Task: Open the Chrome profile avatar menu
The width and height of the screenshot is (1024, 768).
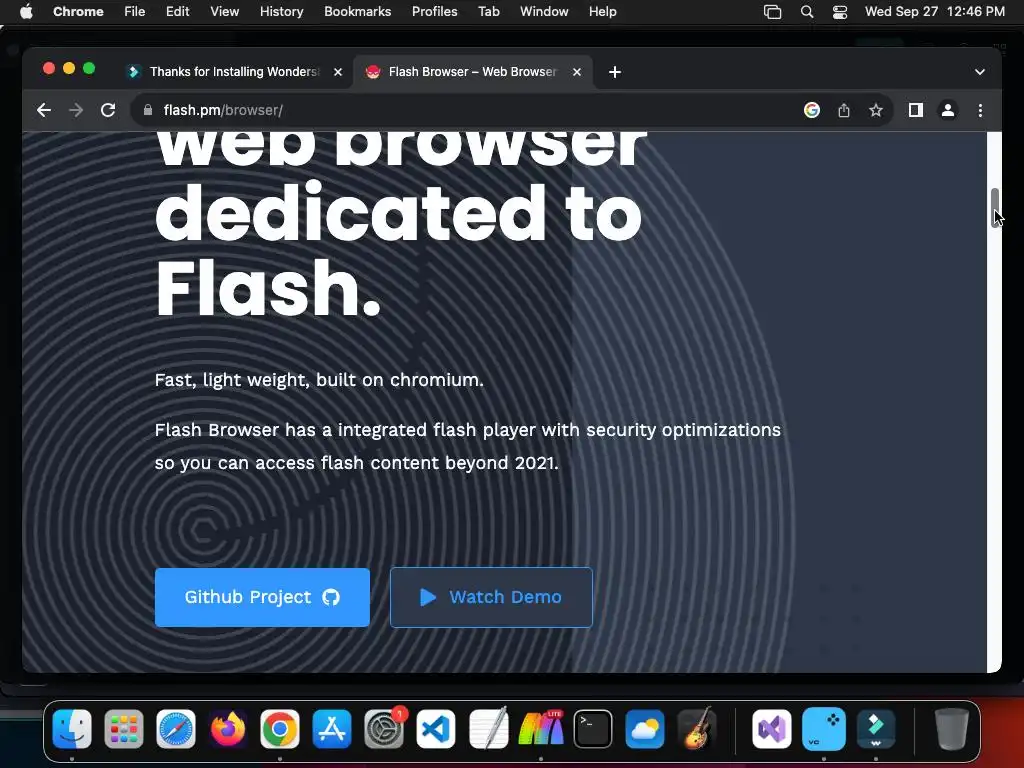Action: coord(948,110)
